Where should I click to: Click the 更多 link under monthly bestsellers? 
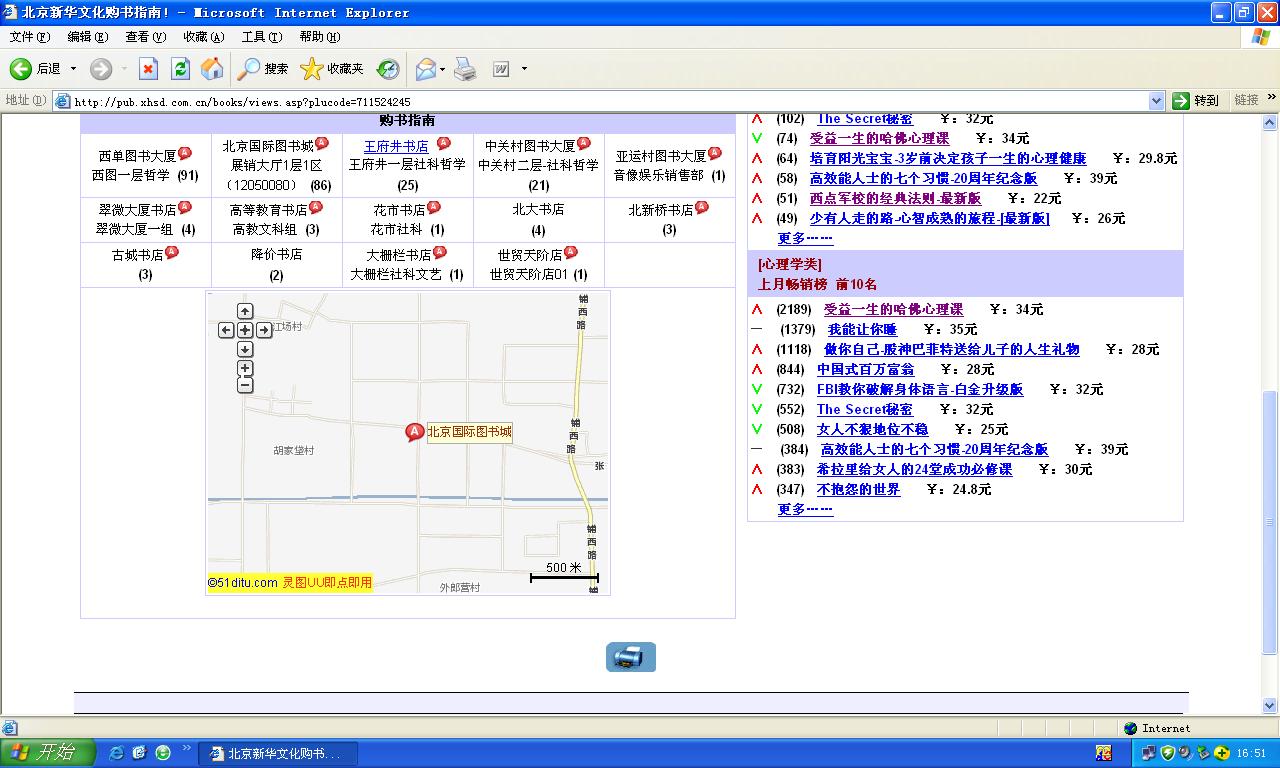(x=805, y=509)
